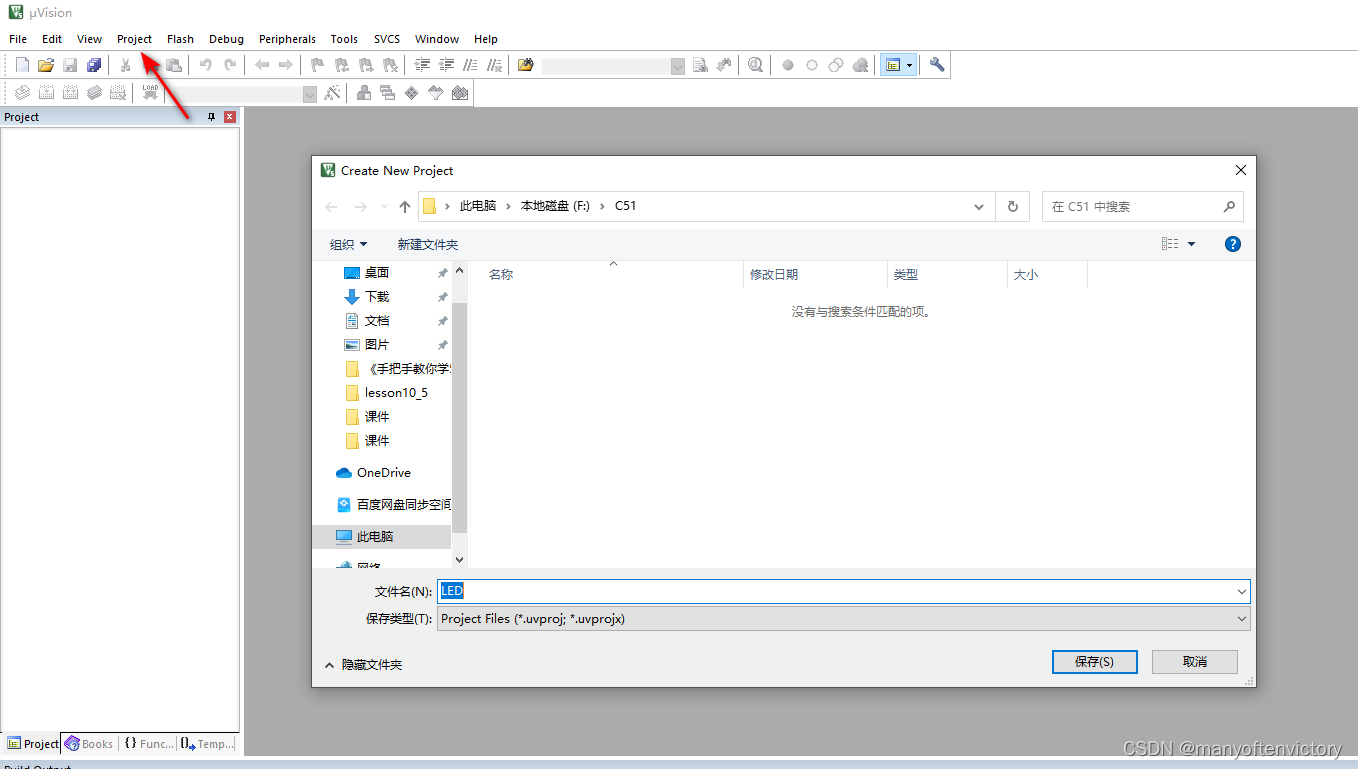This screenshot has width=1358, height=769.
Task: Click the Save floppy-disk toolbar icon
Action: [x=70, y=65]
